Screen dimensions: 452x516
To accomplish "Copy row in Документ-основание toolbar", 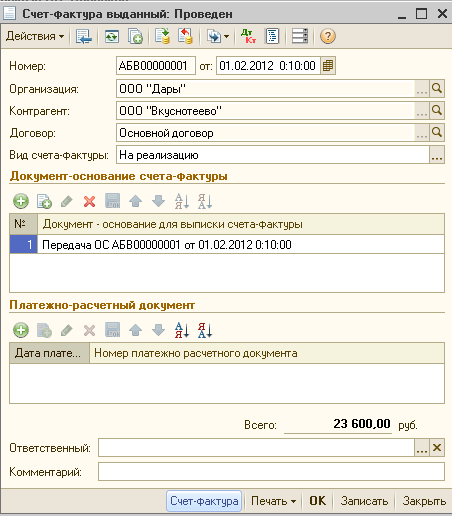I will coord(44,201).
